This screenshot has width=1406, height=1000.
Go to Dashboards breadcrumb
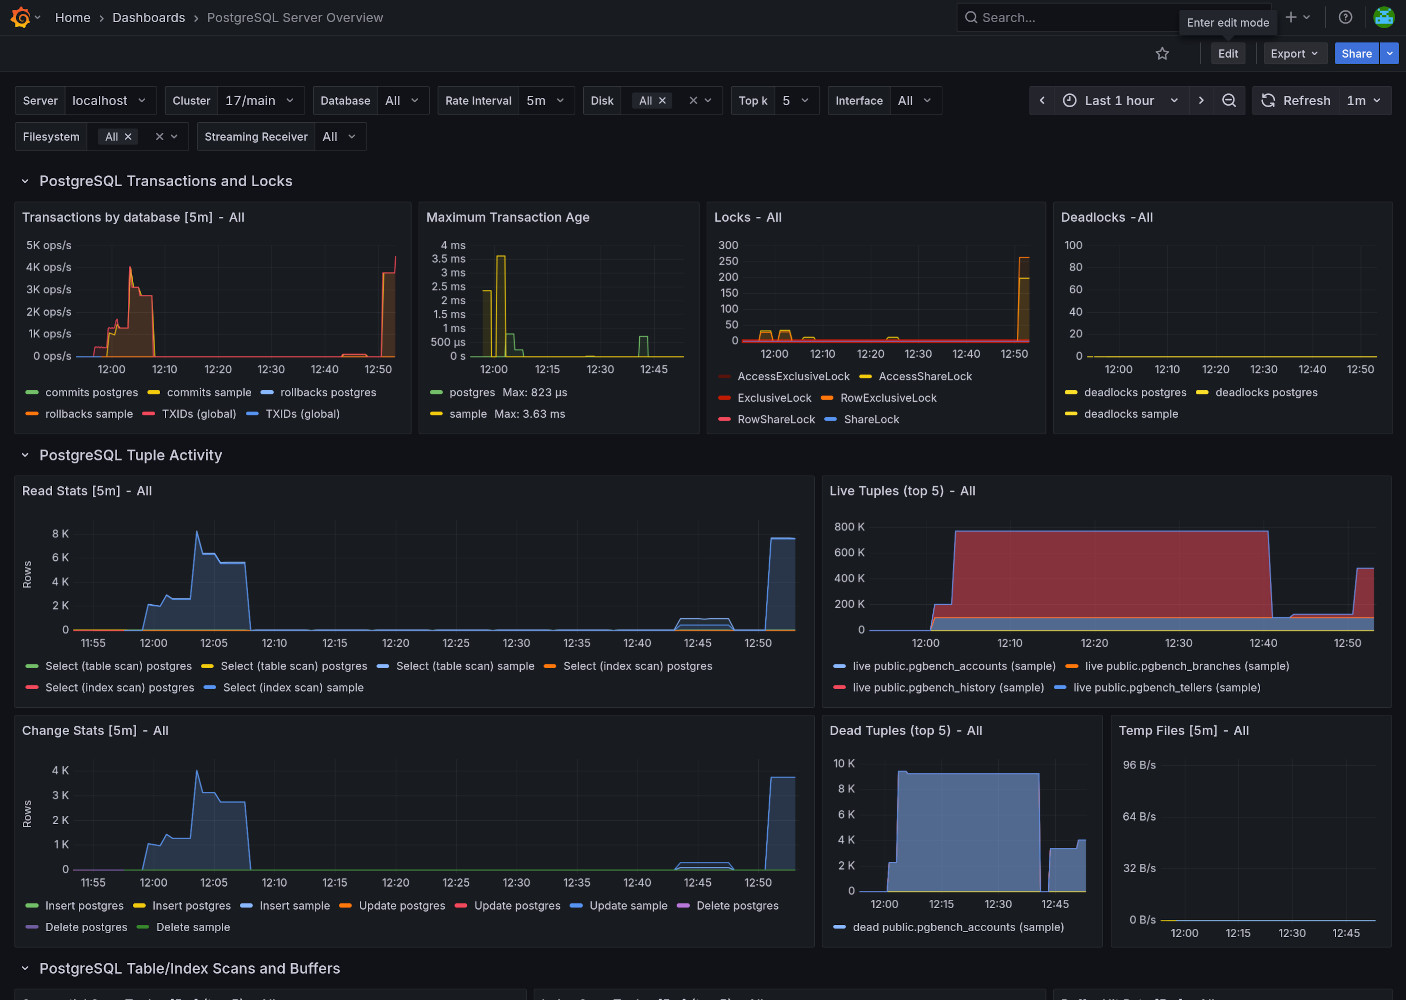[148, 18]
